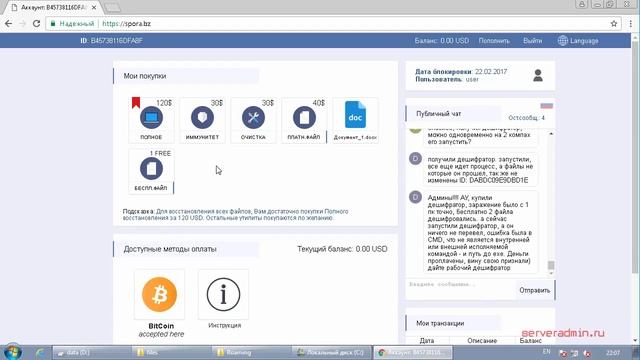Image resolution: width=640 pixels, height=360 pixels.
Task: Open a new browser tab
Action: (112, 7)
